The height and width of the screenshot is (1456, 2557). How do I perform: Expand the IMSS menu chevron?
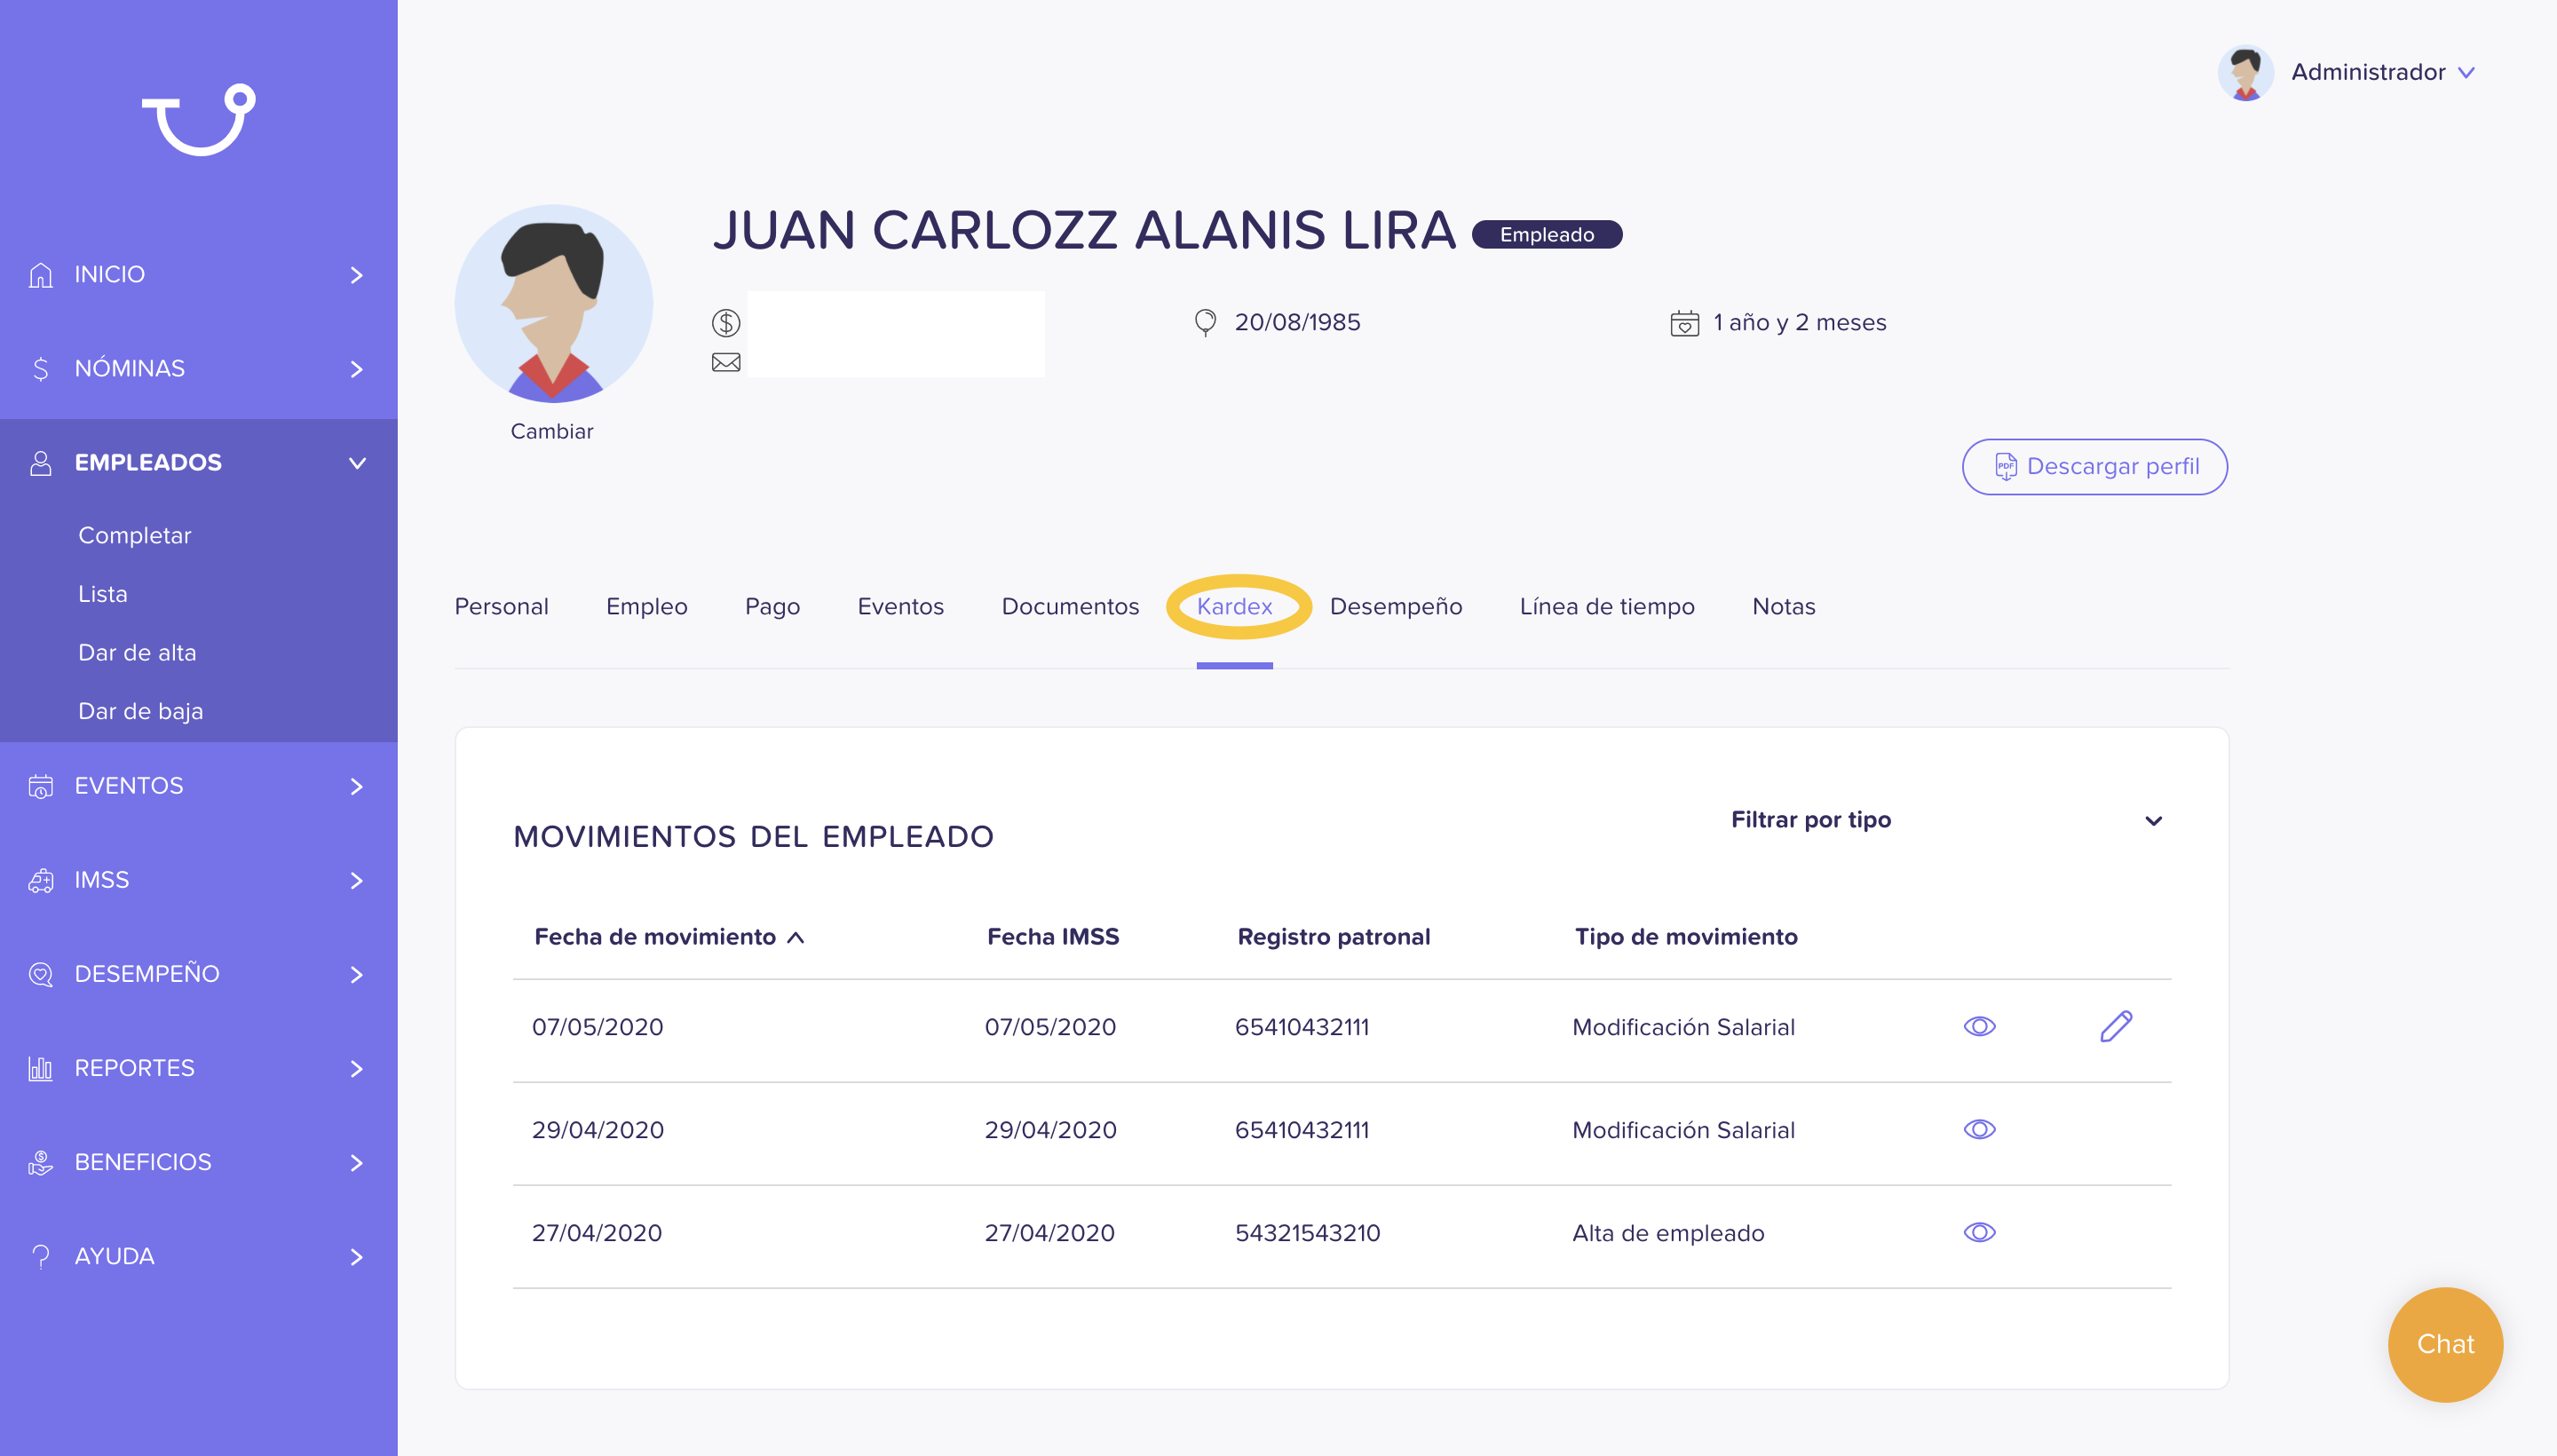[x=357, y=880]
